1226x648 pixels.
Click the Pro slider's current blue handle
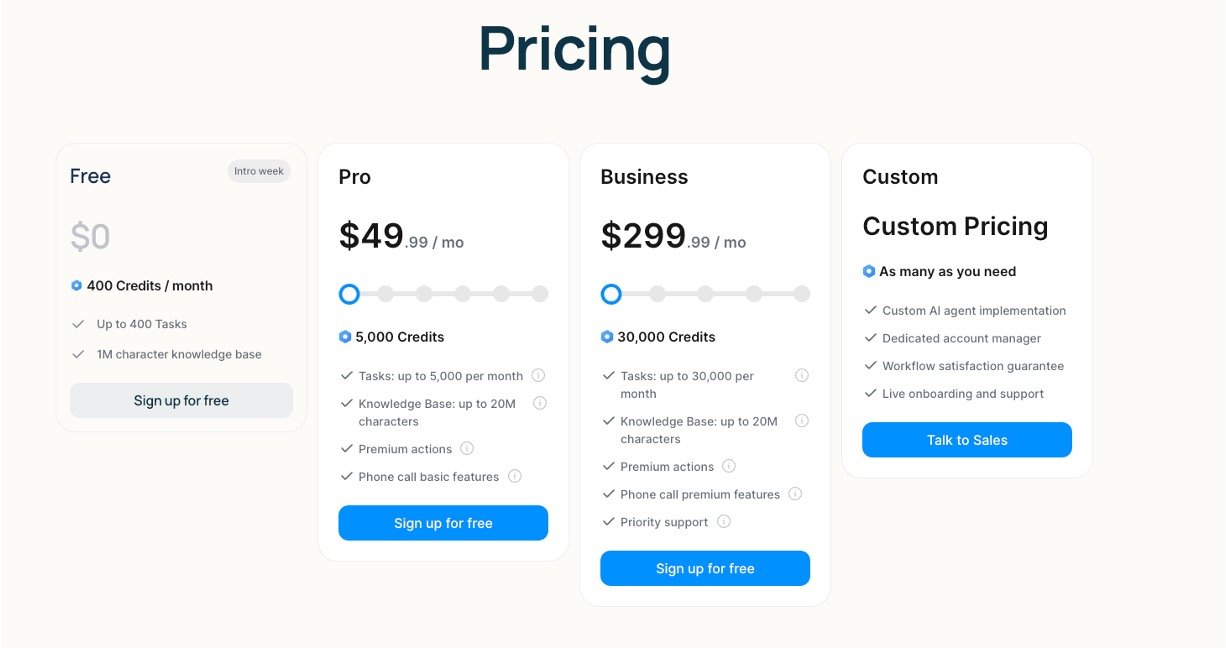tap(349, 294)
